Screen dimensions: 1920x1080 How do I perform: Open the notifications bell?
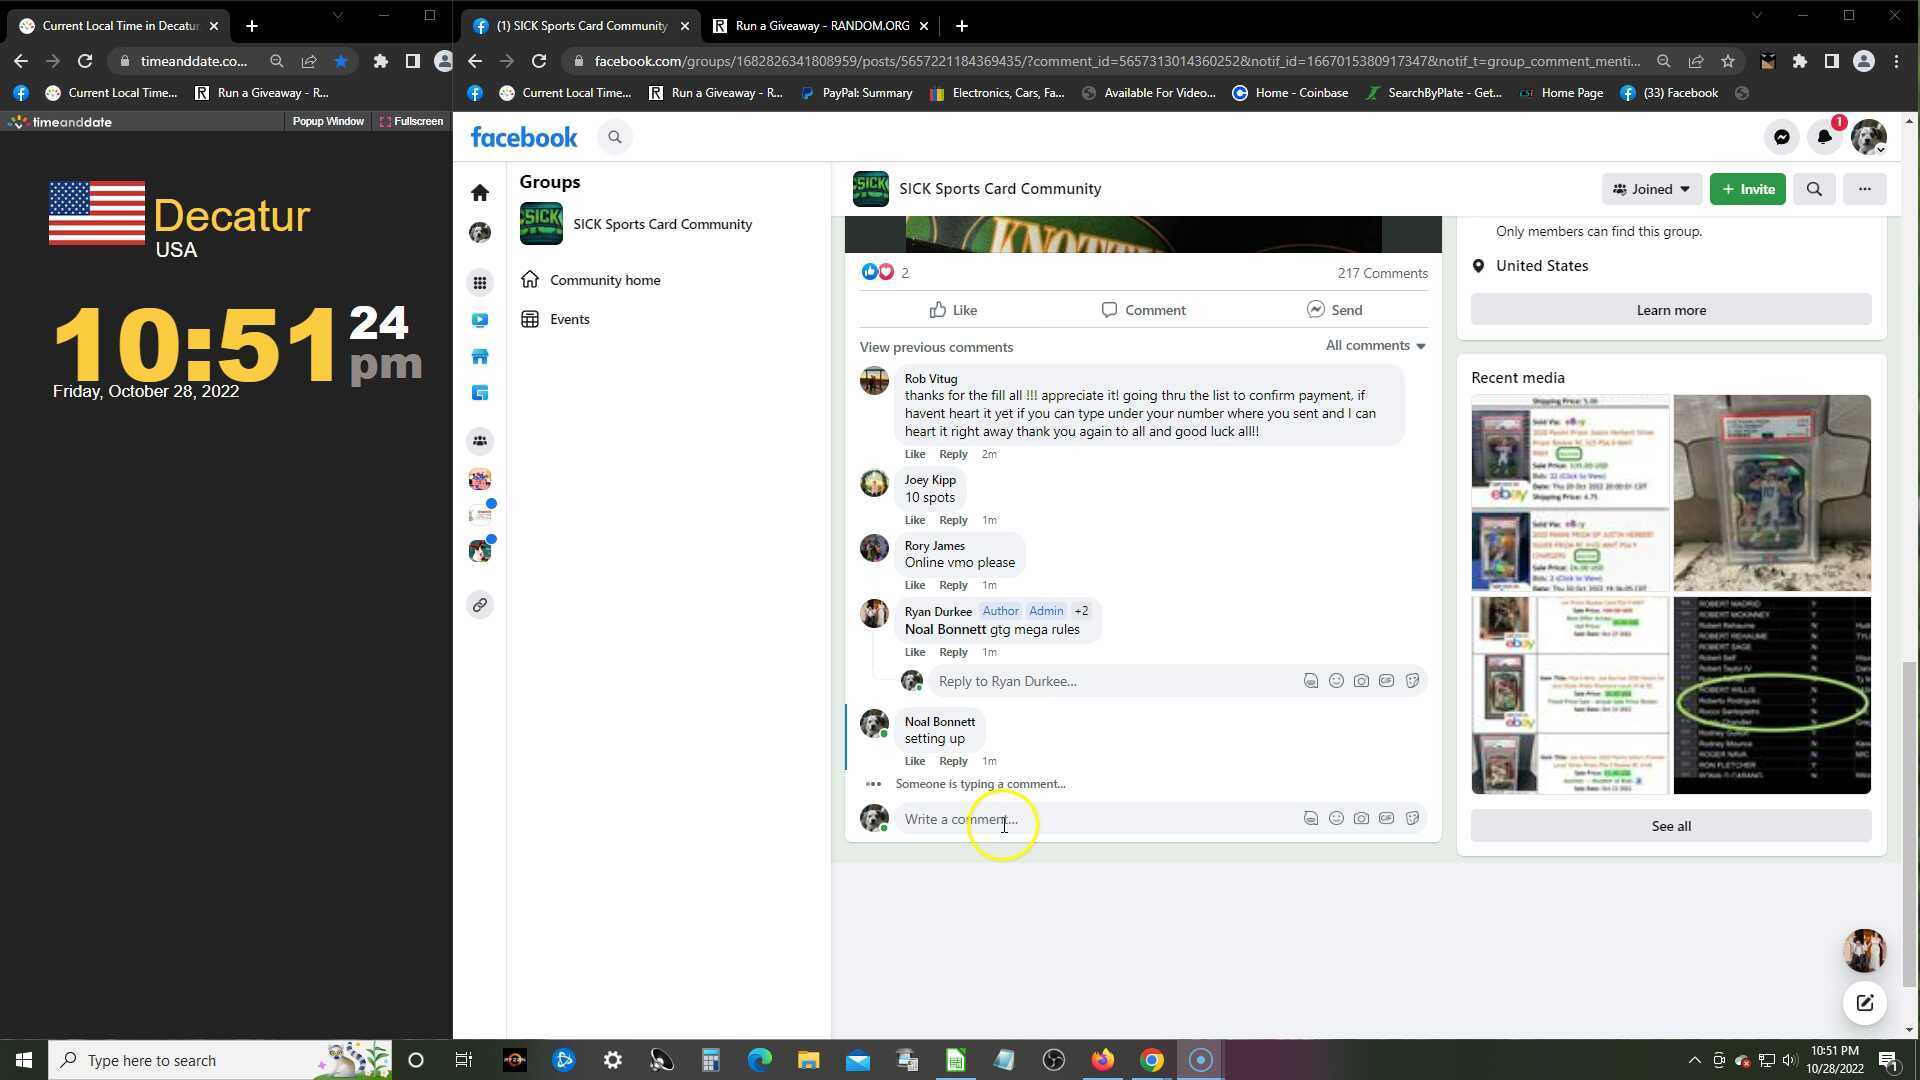pos(1824,137)
